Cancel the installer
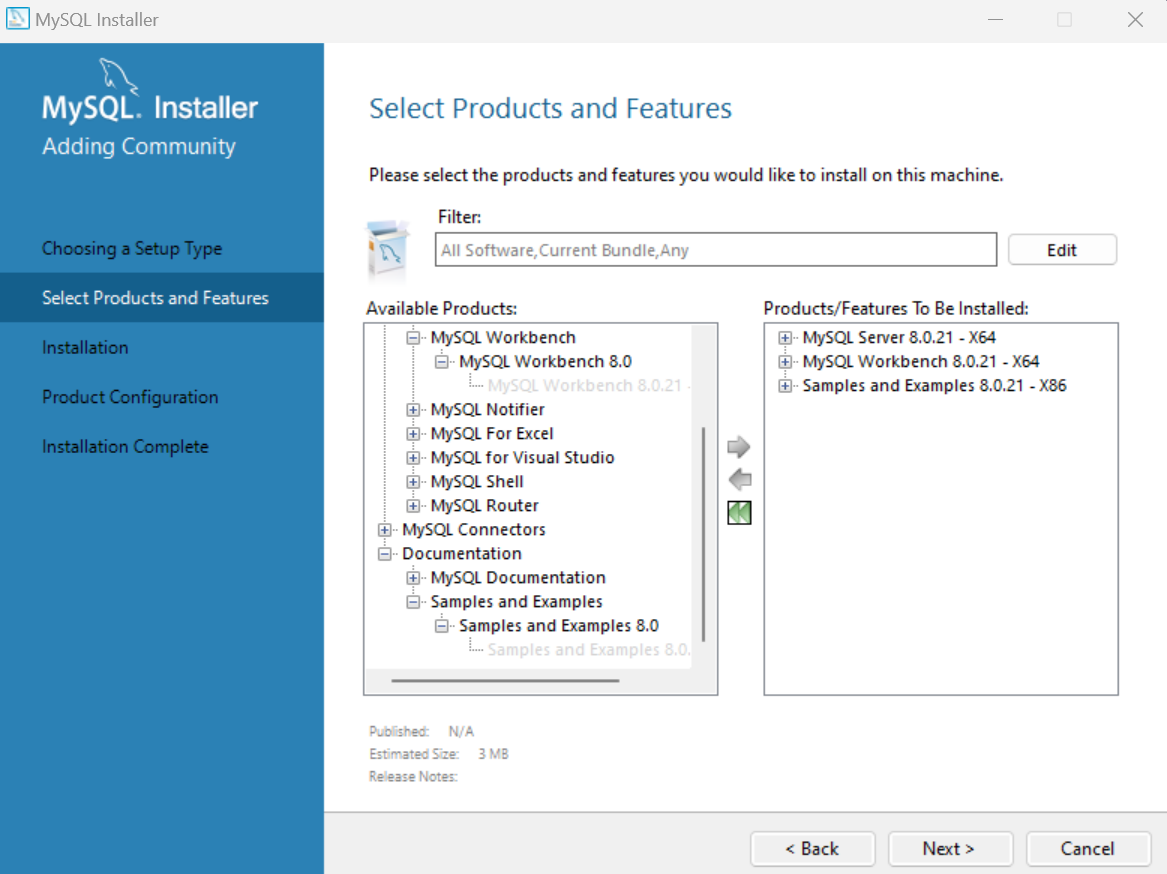 [x=1087, y=849]
